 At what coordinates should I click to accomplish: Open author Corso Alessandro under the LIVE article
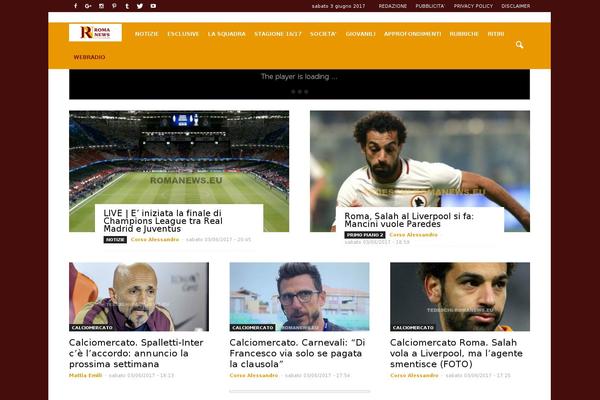[x=155, y=240]
